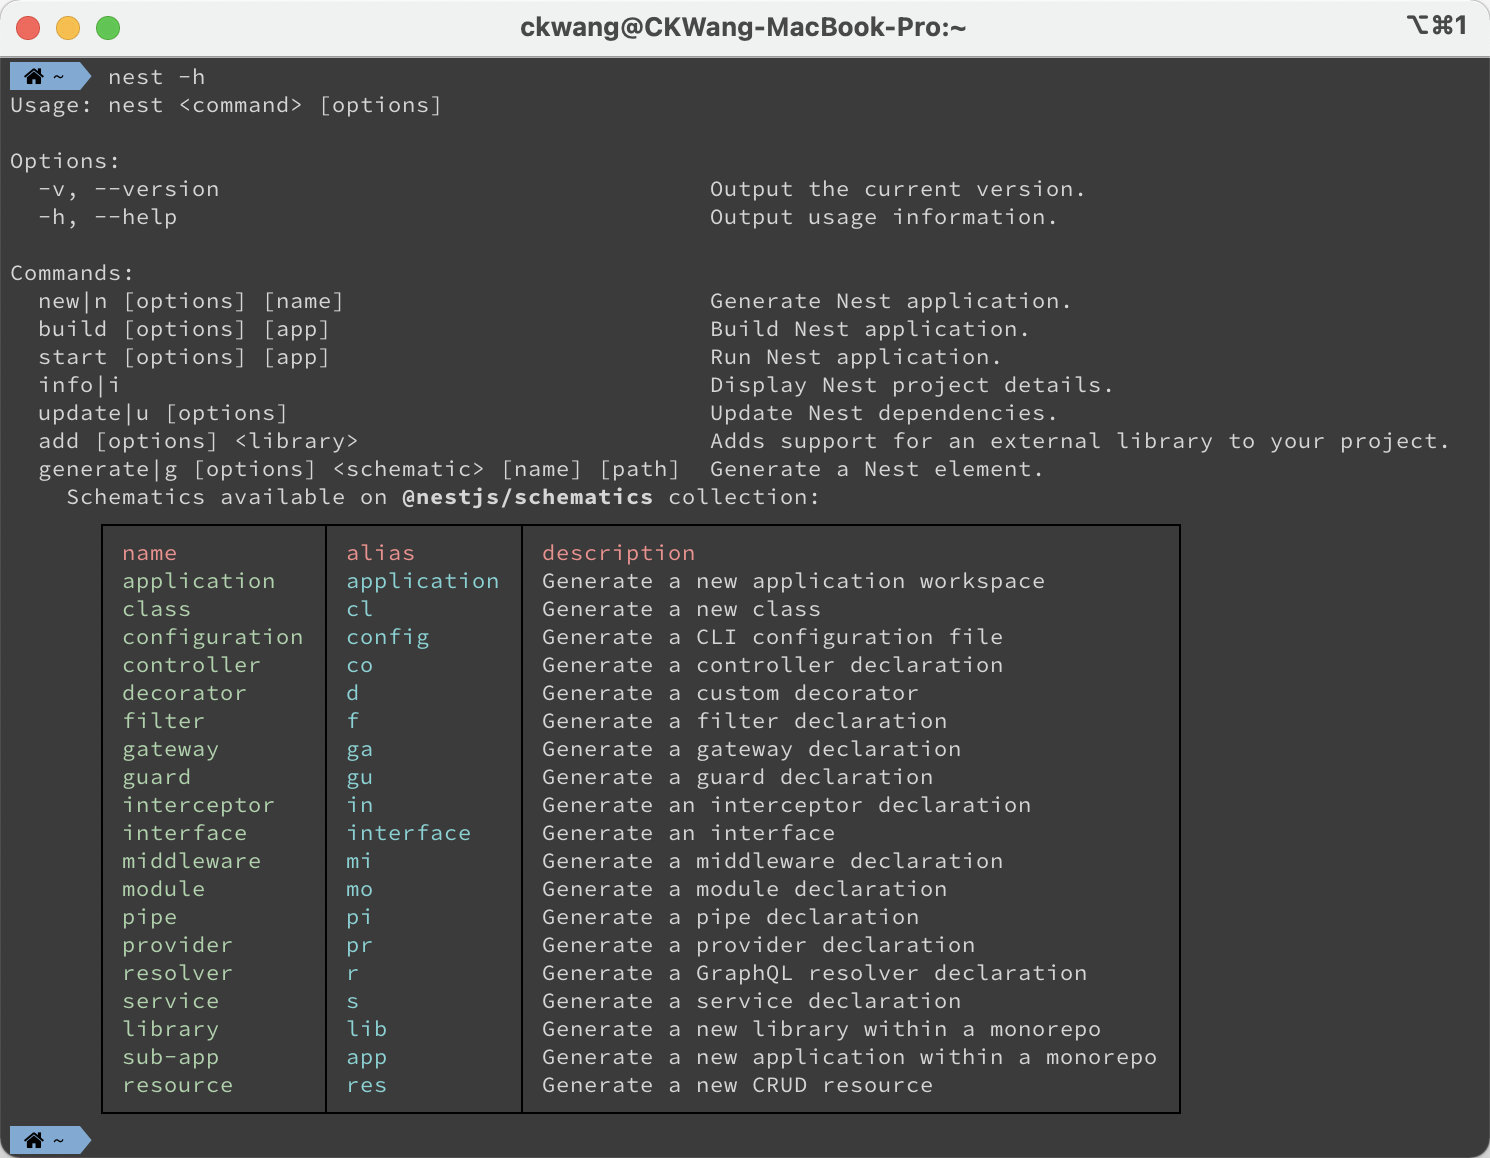Screen dimensions: 1490x1158
Task: Click the window title ckwang@CKWang-MacBook-Pro:~
Action: tap(743, 27)
